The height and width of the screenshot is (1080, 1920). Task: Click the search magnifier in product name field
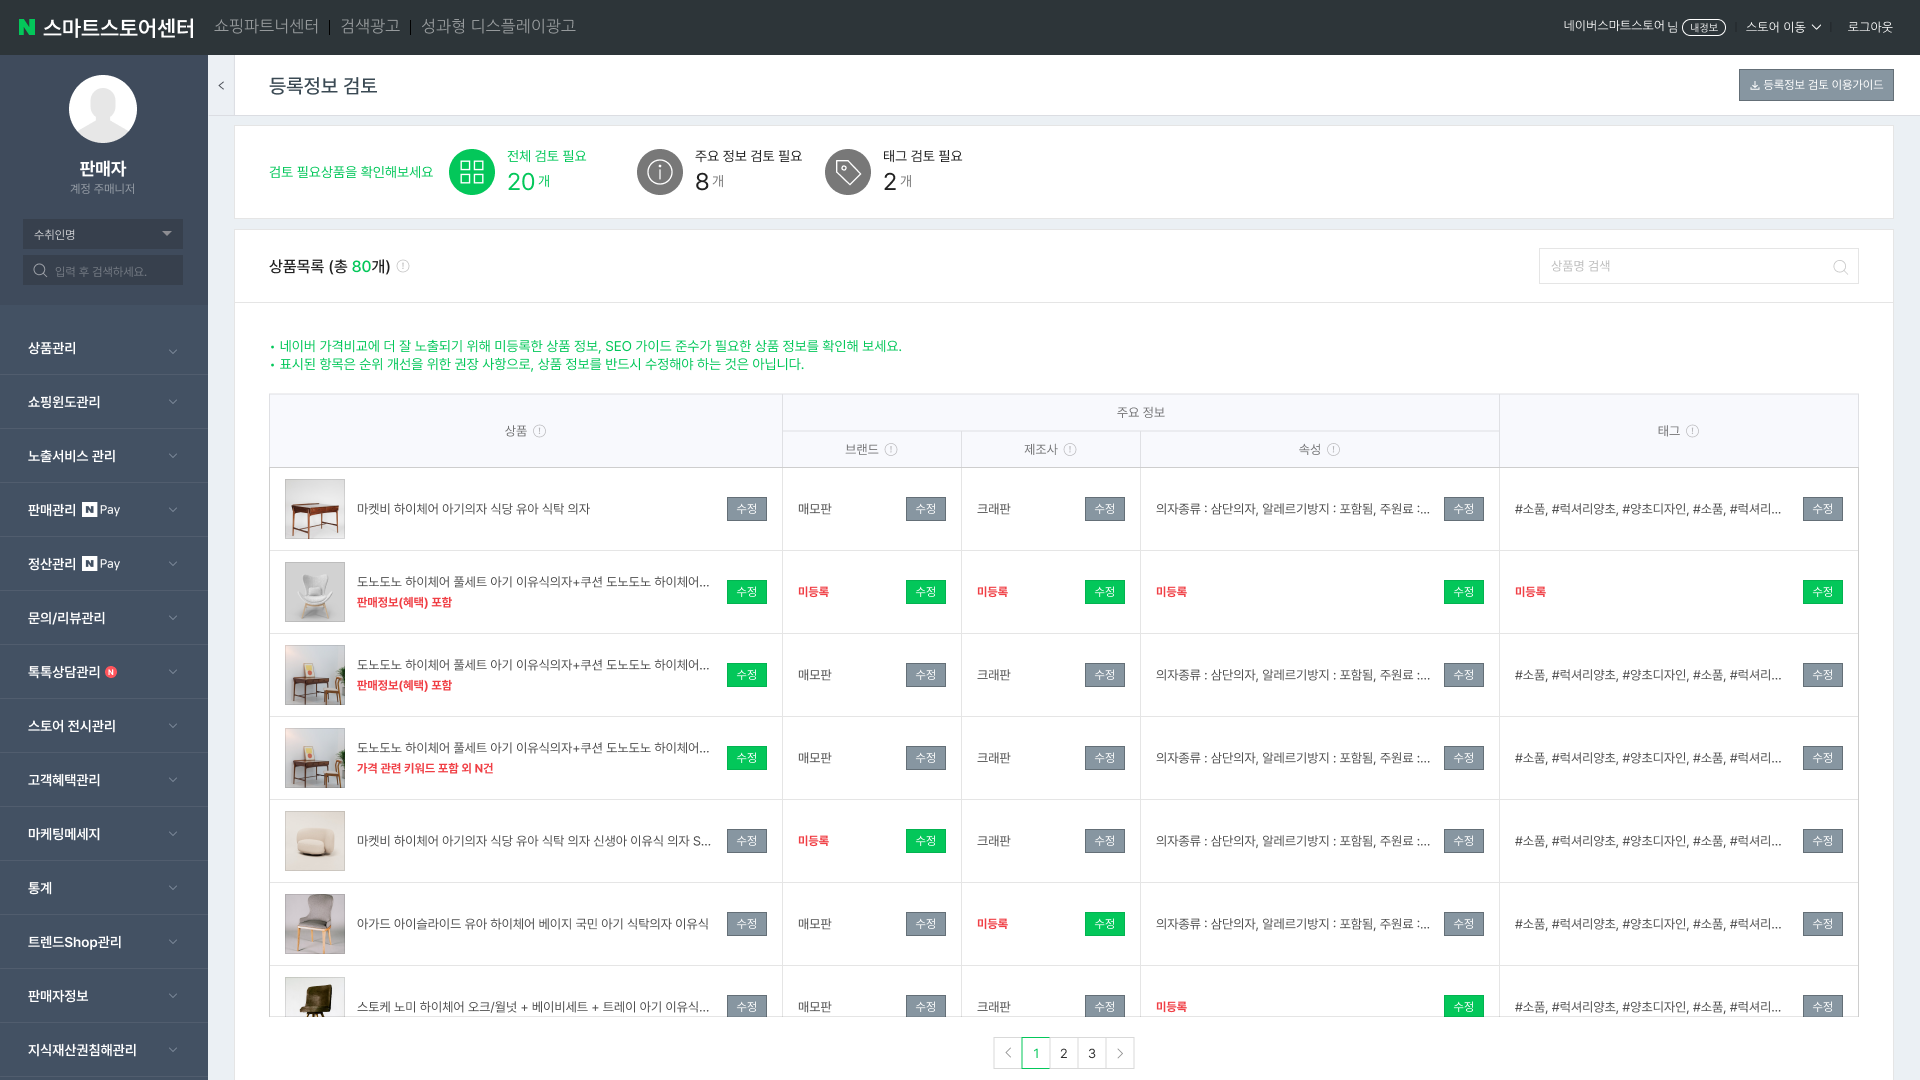[1840, 267]
